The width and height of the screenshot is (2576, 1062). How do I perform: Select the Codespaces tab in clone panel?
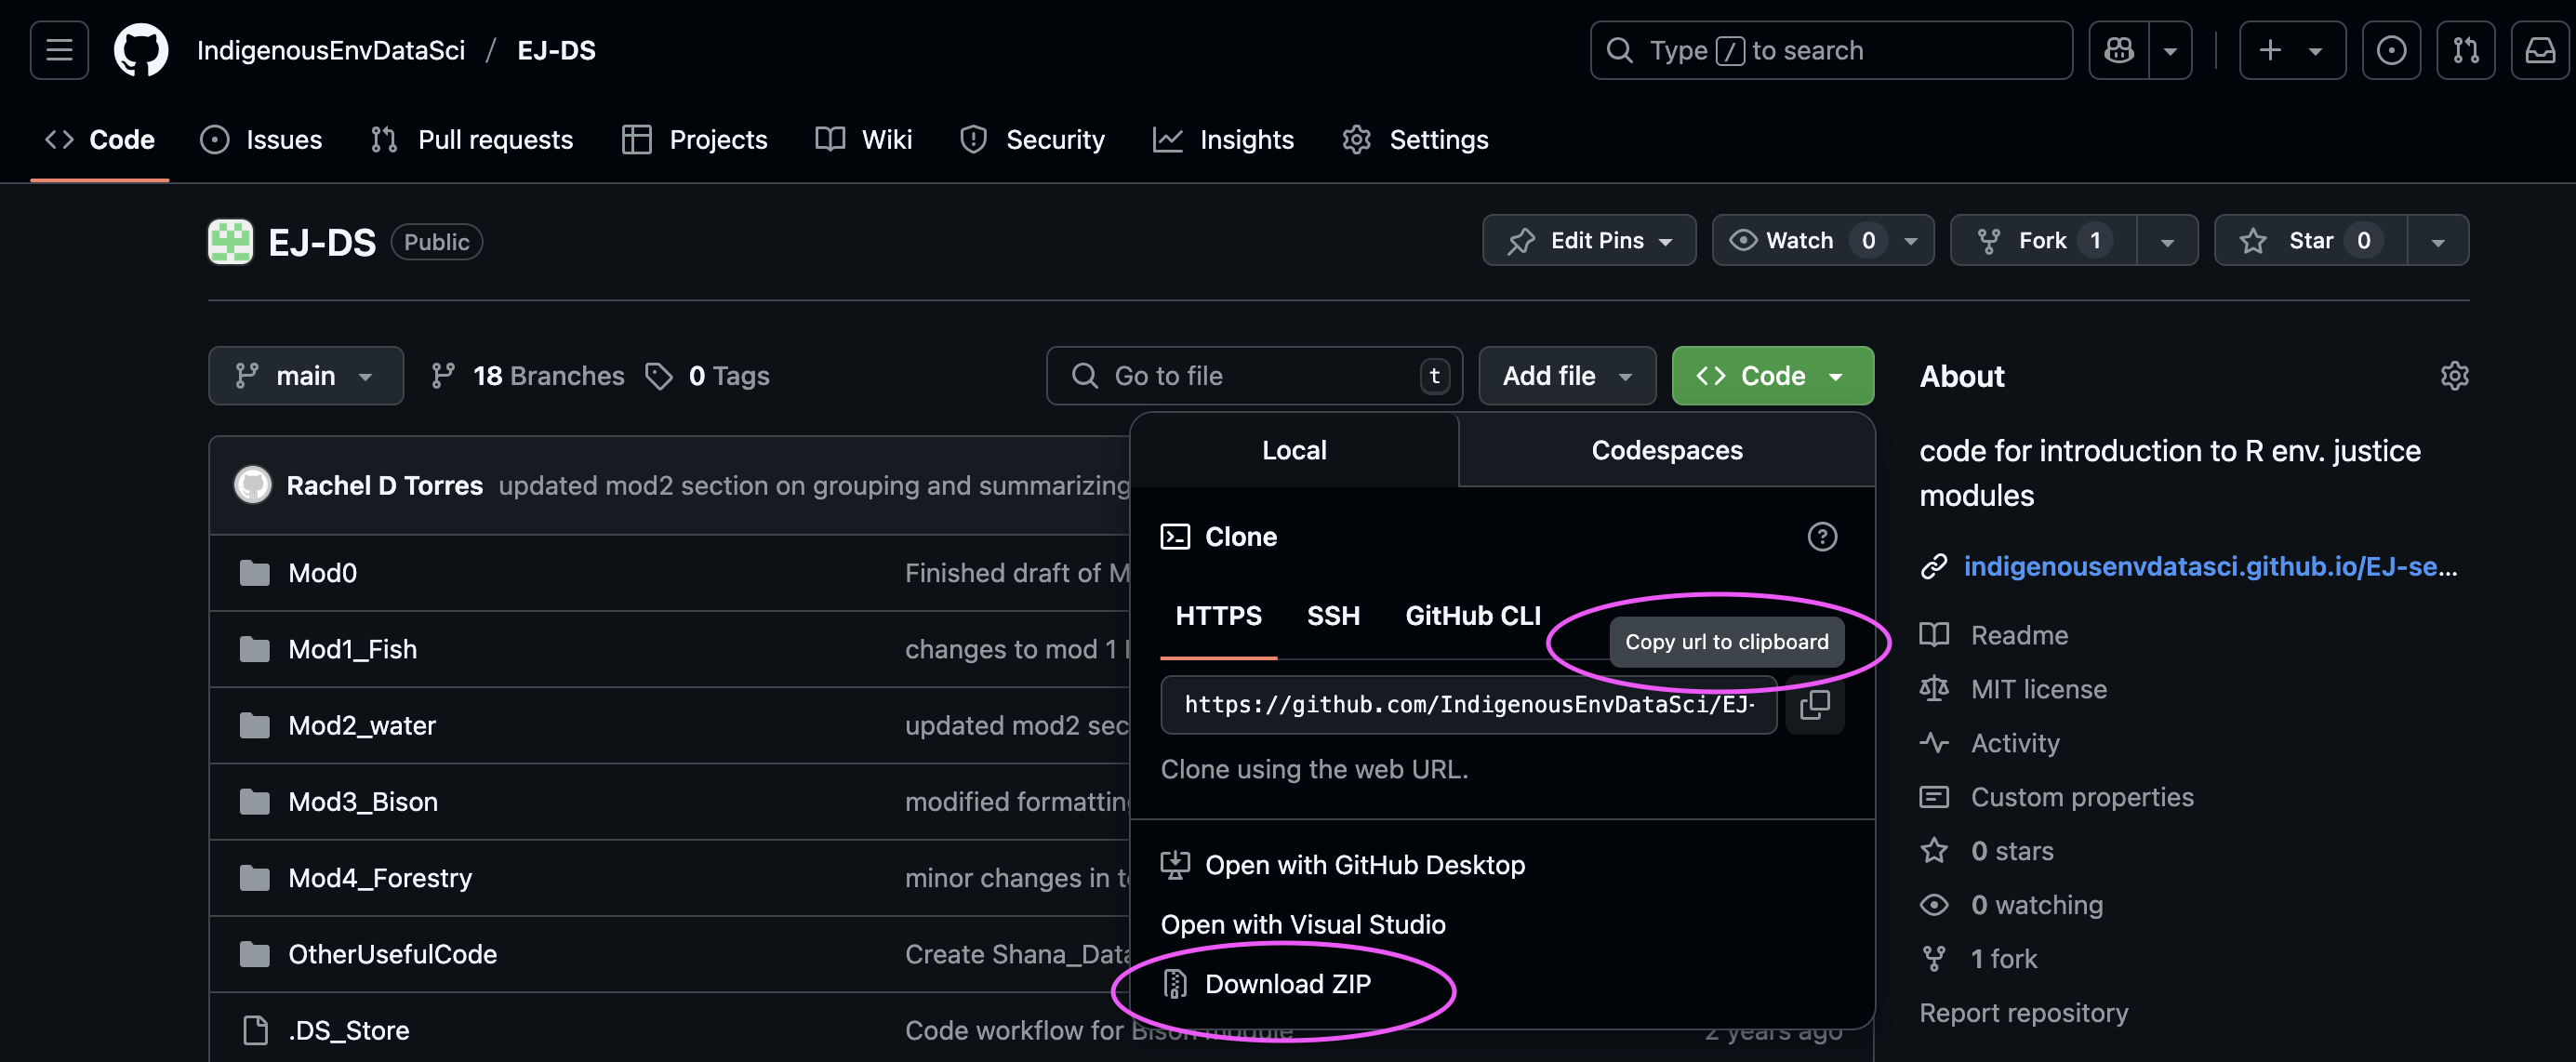[x=1667, y=450]
